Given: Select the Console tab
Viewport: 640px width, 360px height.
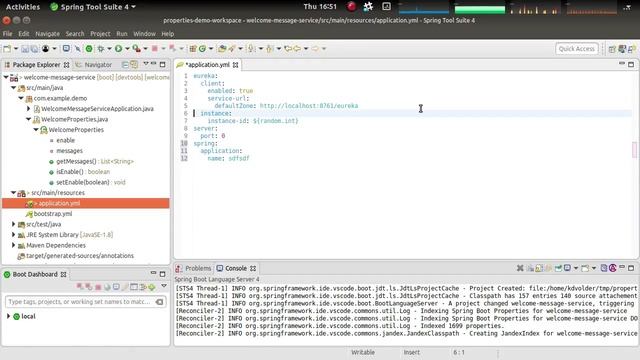Looking at the screenshot, I should (x=236, y=268).
